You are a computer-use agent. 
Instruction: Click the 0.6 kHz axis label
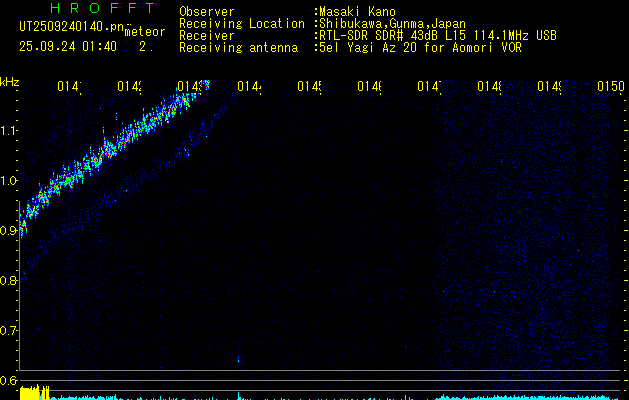[x=8, y=380]
